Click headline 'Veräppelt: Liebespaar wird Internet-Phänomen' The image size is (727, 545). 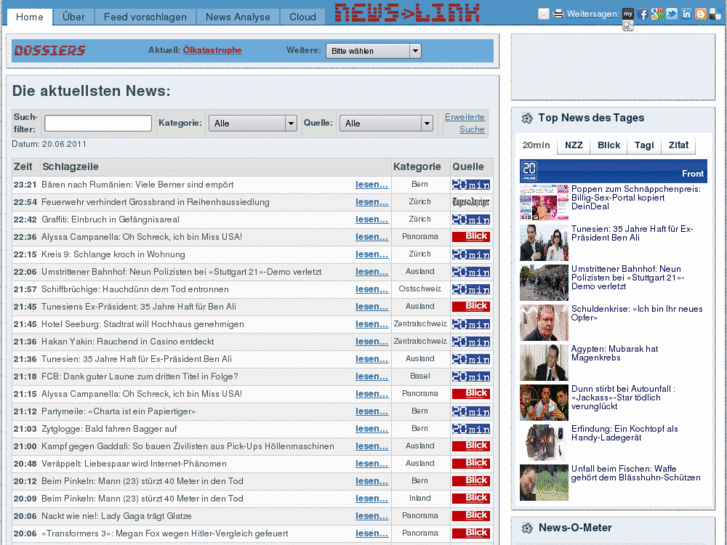pyautogui.click(x=134, y=464)
